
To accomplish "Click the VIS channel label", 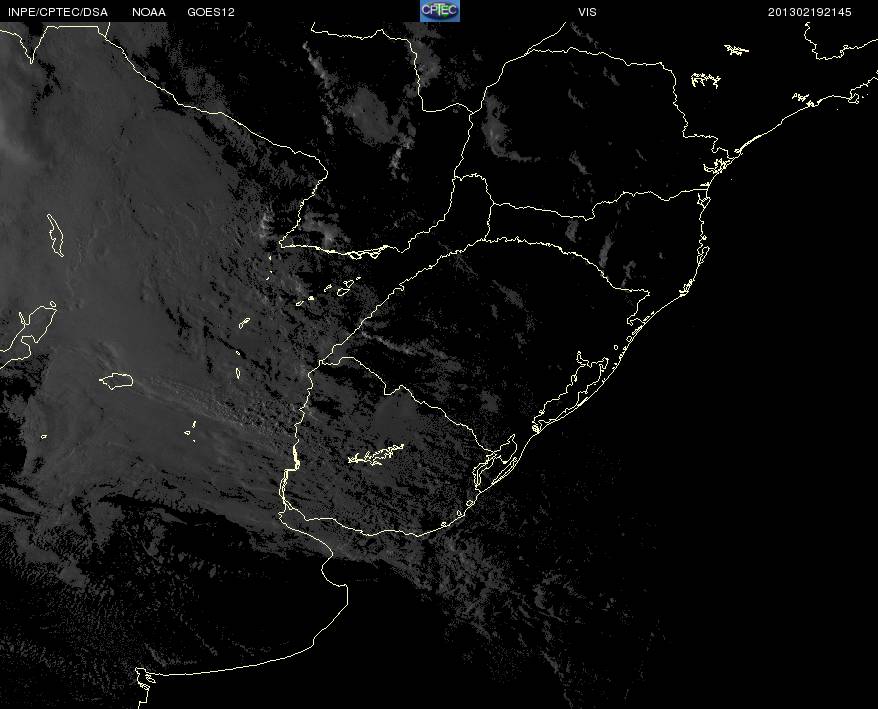I will point(587,12).
